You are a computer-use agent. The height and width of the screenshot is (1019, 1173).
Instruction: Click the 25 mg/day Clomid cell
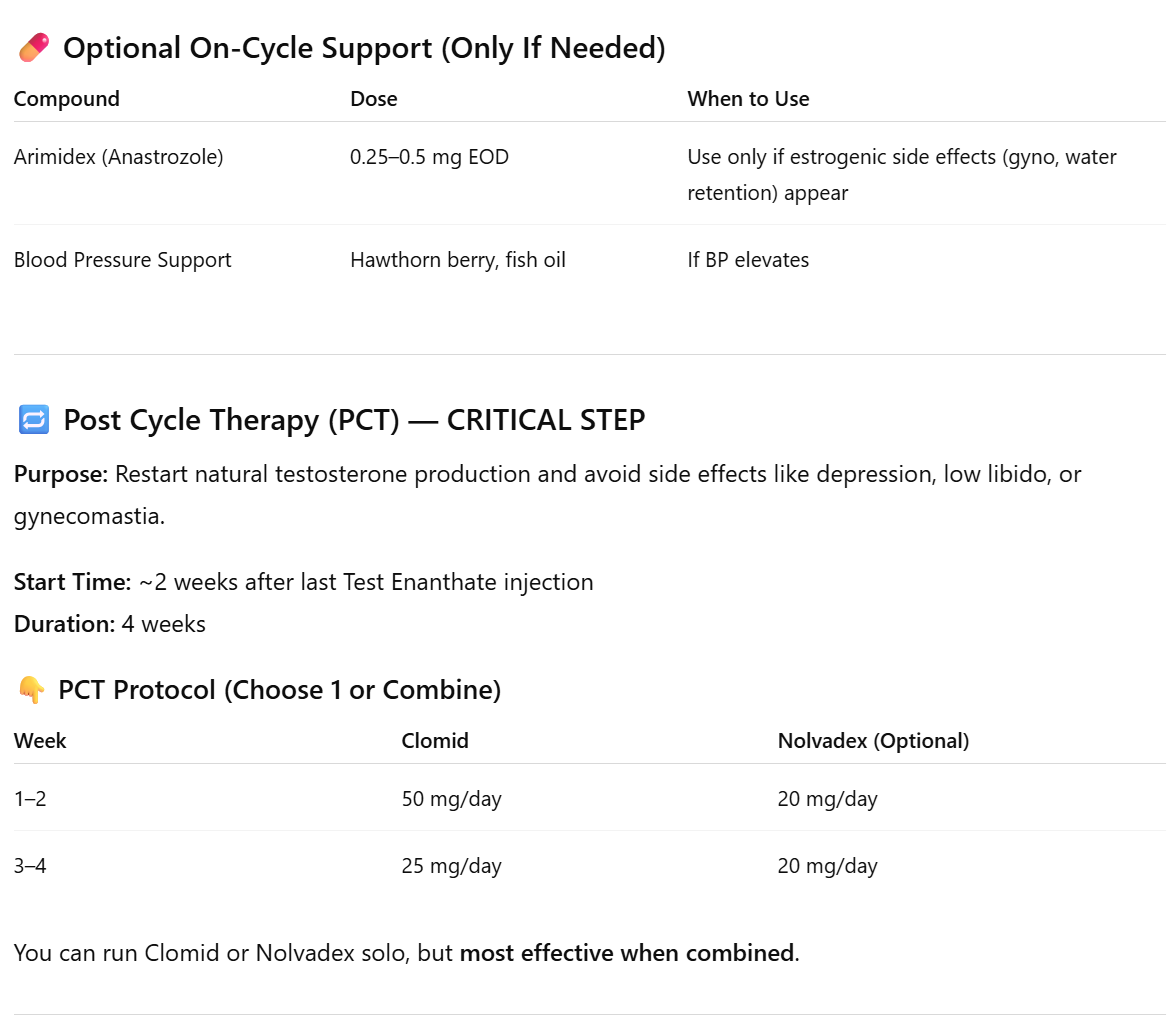[x=451, y=866]
